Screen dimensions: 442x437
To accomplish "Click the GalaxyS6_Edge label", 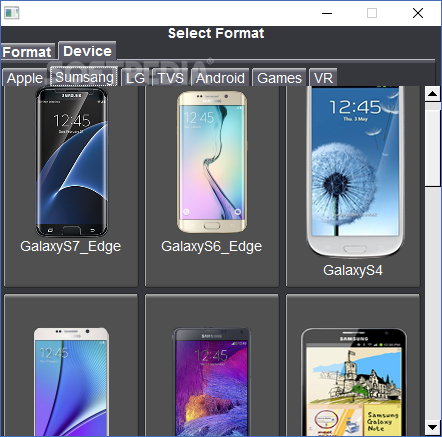I will pyautogui.click(x=211, y=246).
